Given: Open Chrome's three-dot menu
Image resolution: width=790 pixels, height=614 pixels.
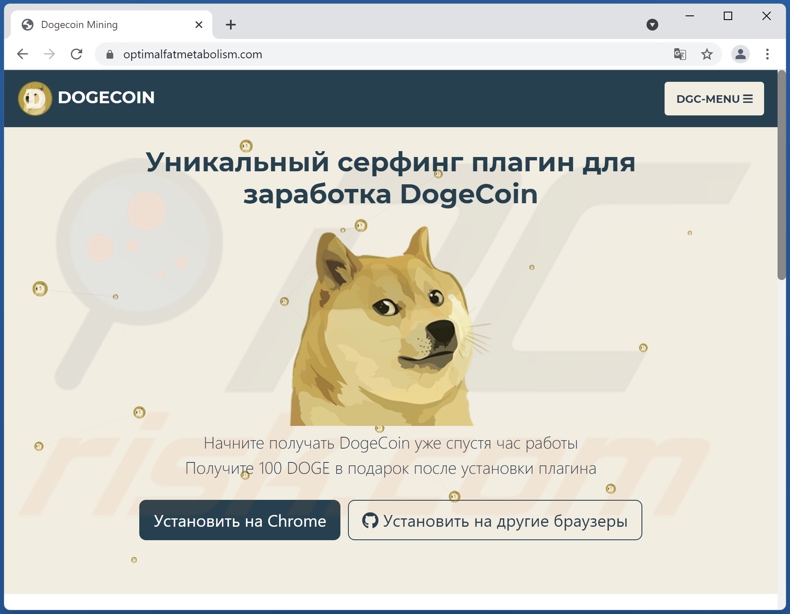Looking at the screenshot, I should click(767, 54).
